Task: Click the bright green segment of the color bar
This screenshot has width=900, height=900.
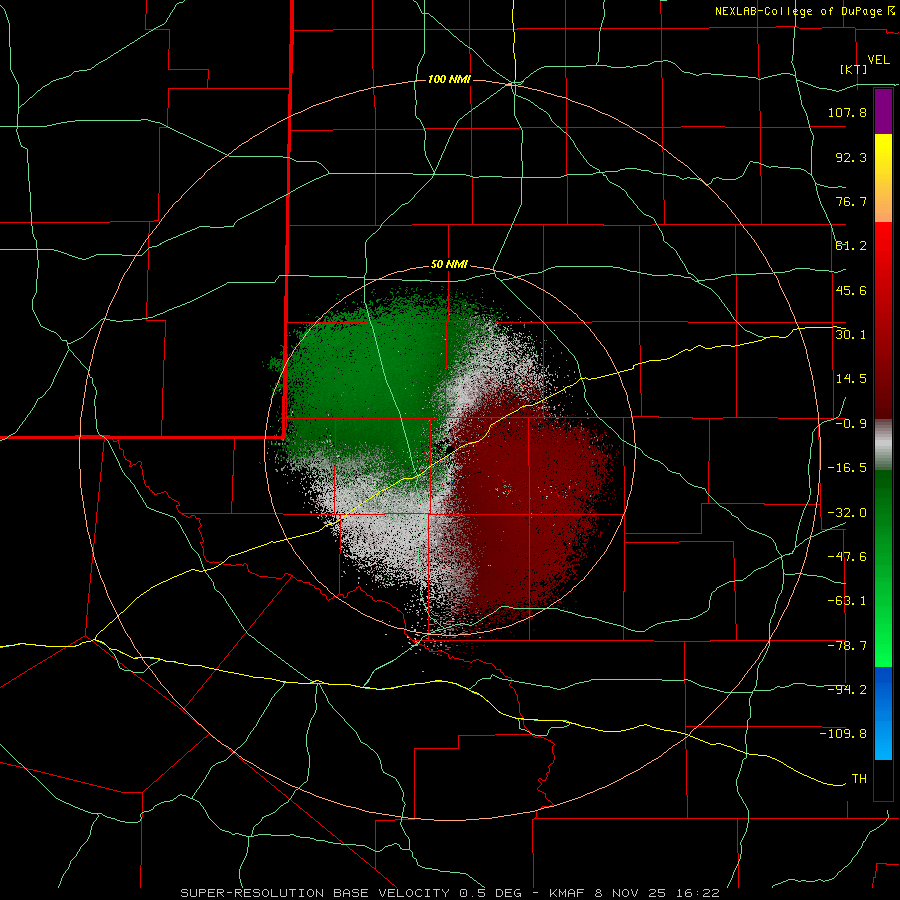Action: click(x=883, y=568)
